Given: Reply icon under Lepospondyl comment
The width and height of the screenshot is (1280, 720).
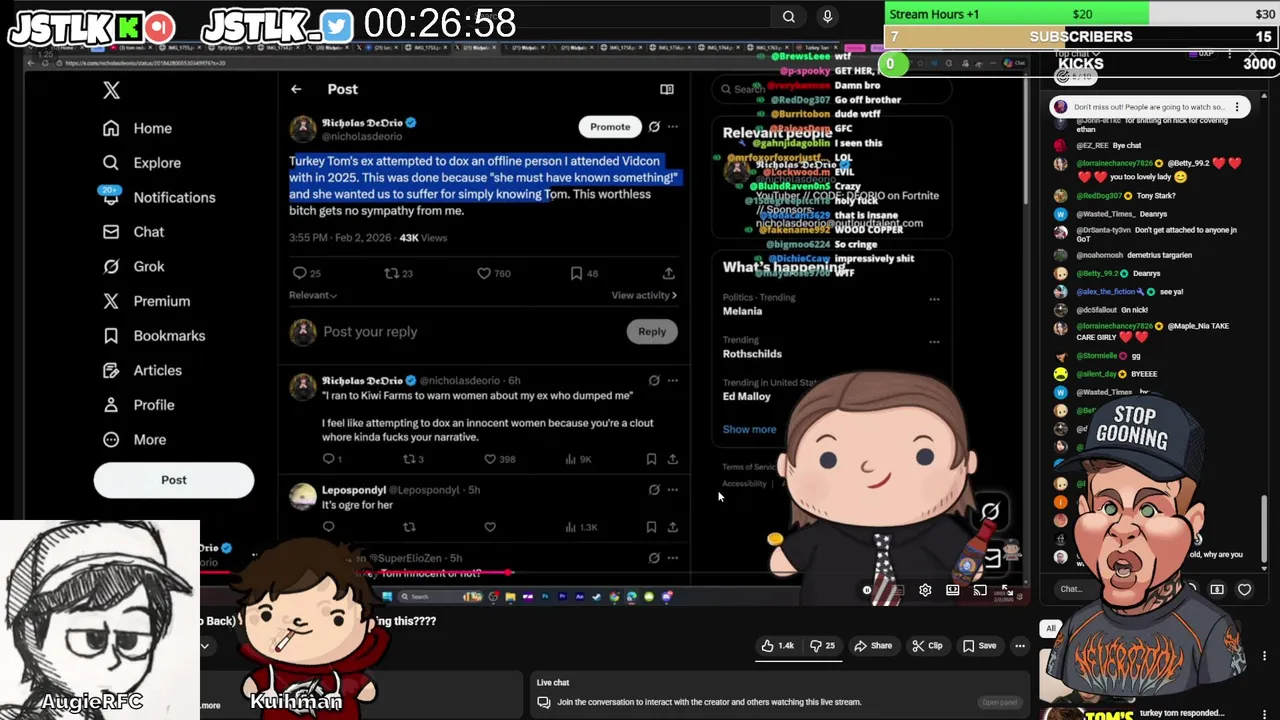Looking at the screenshot, I should (328, 527).
